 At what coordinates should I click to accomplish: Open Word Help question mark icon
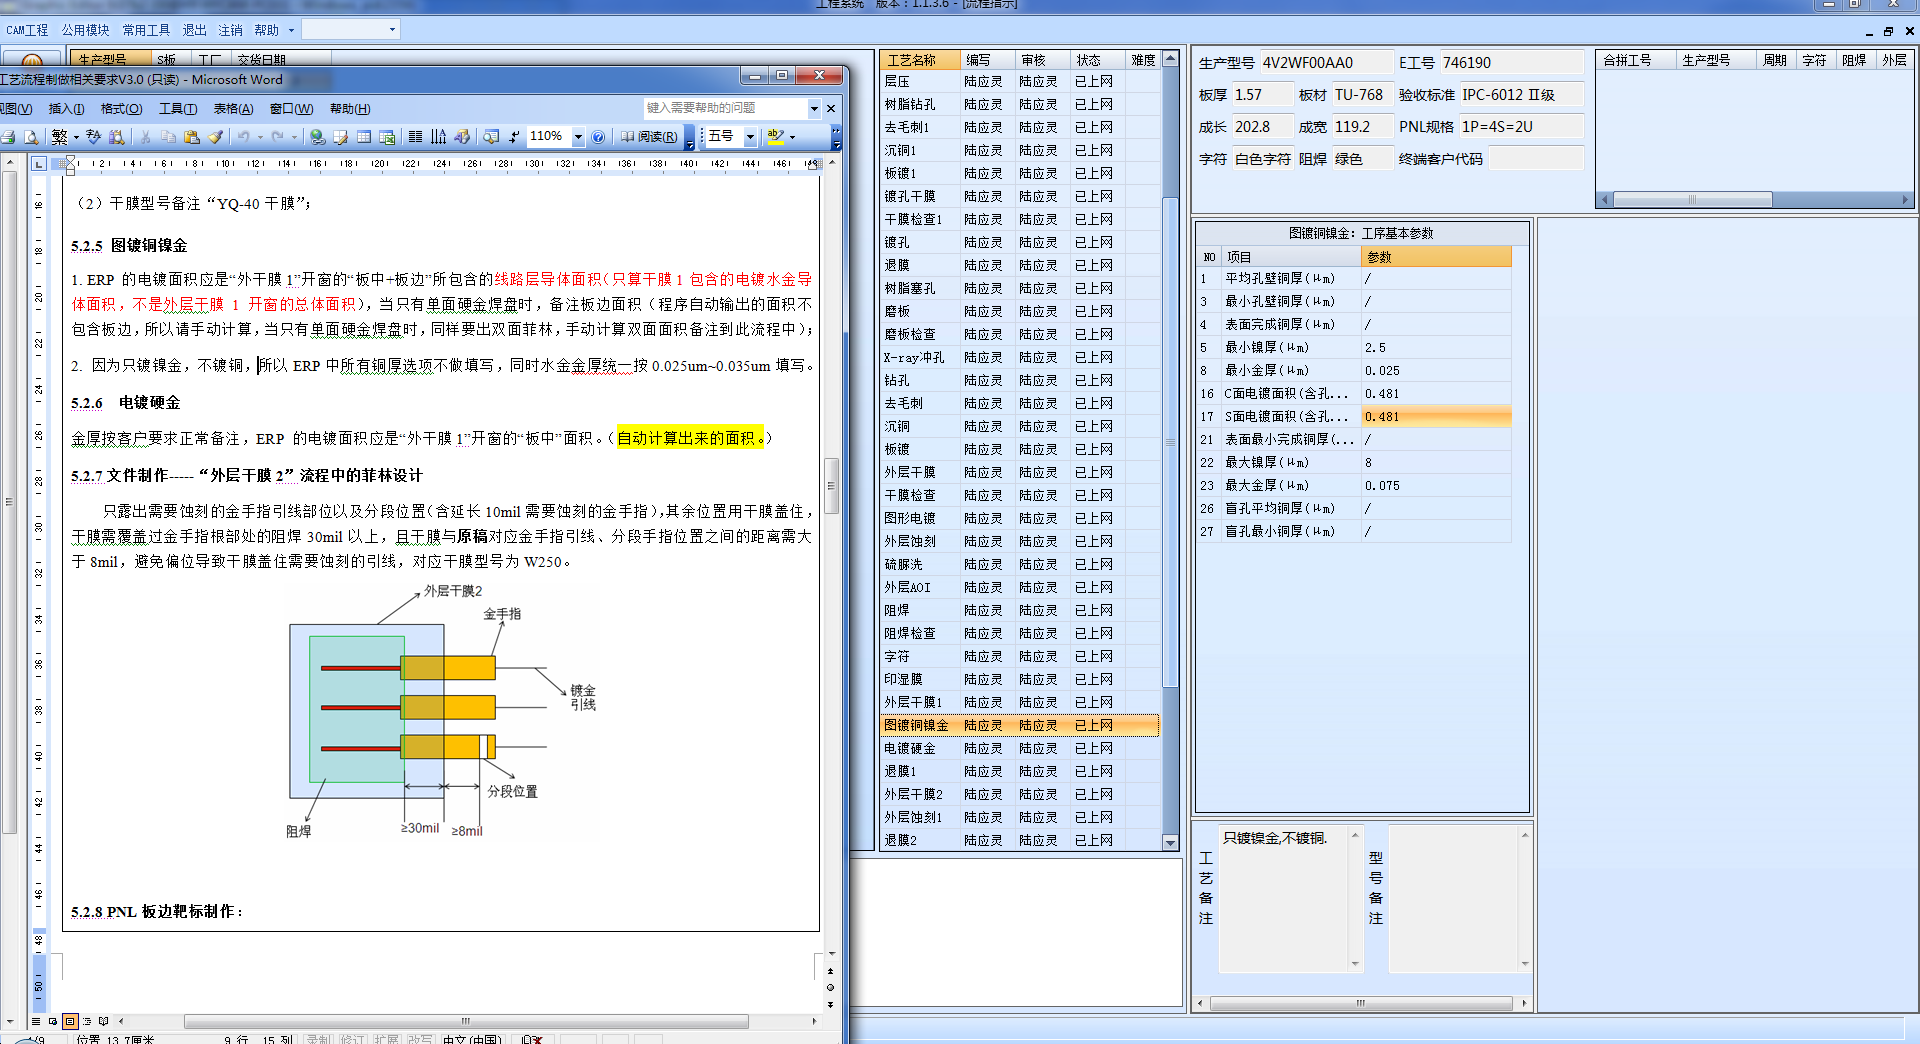(x=598, y=137)
